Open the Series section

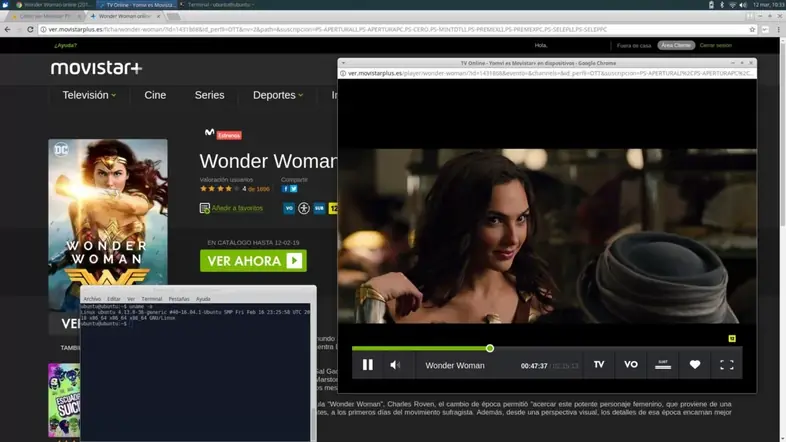pos(210,95)
